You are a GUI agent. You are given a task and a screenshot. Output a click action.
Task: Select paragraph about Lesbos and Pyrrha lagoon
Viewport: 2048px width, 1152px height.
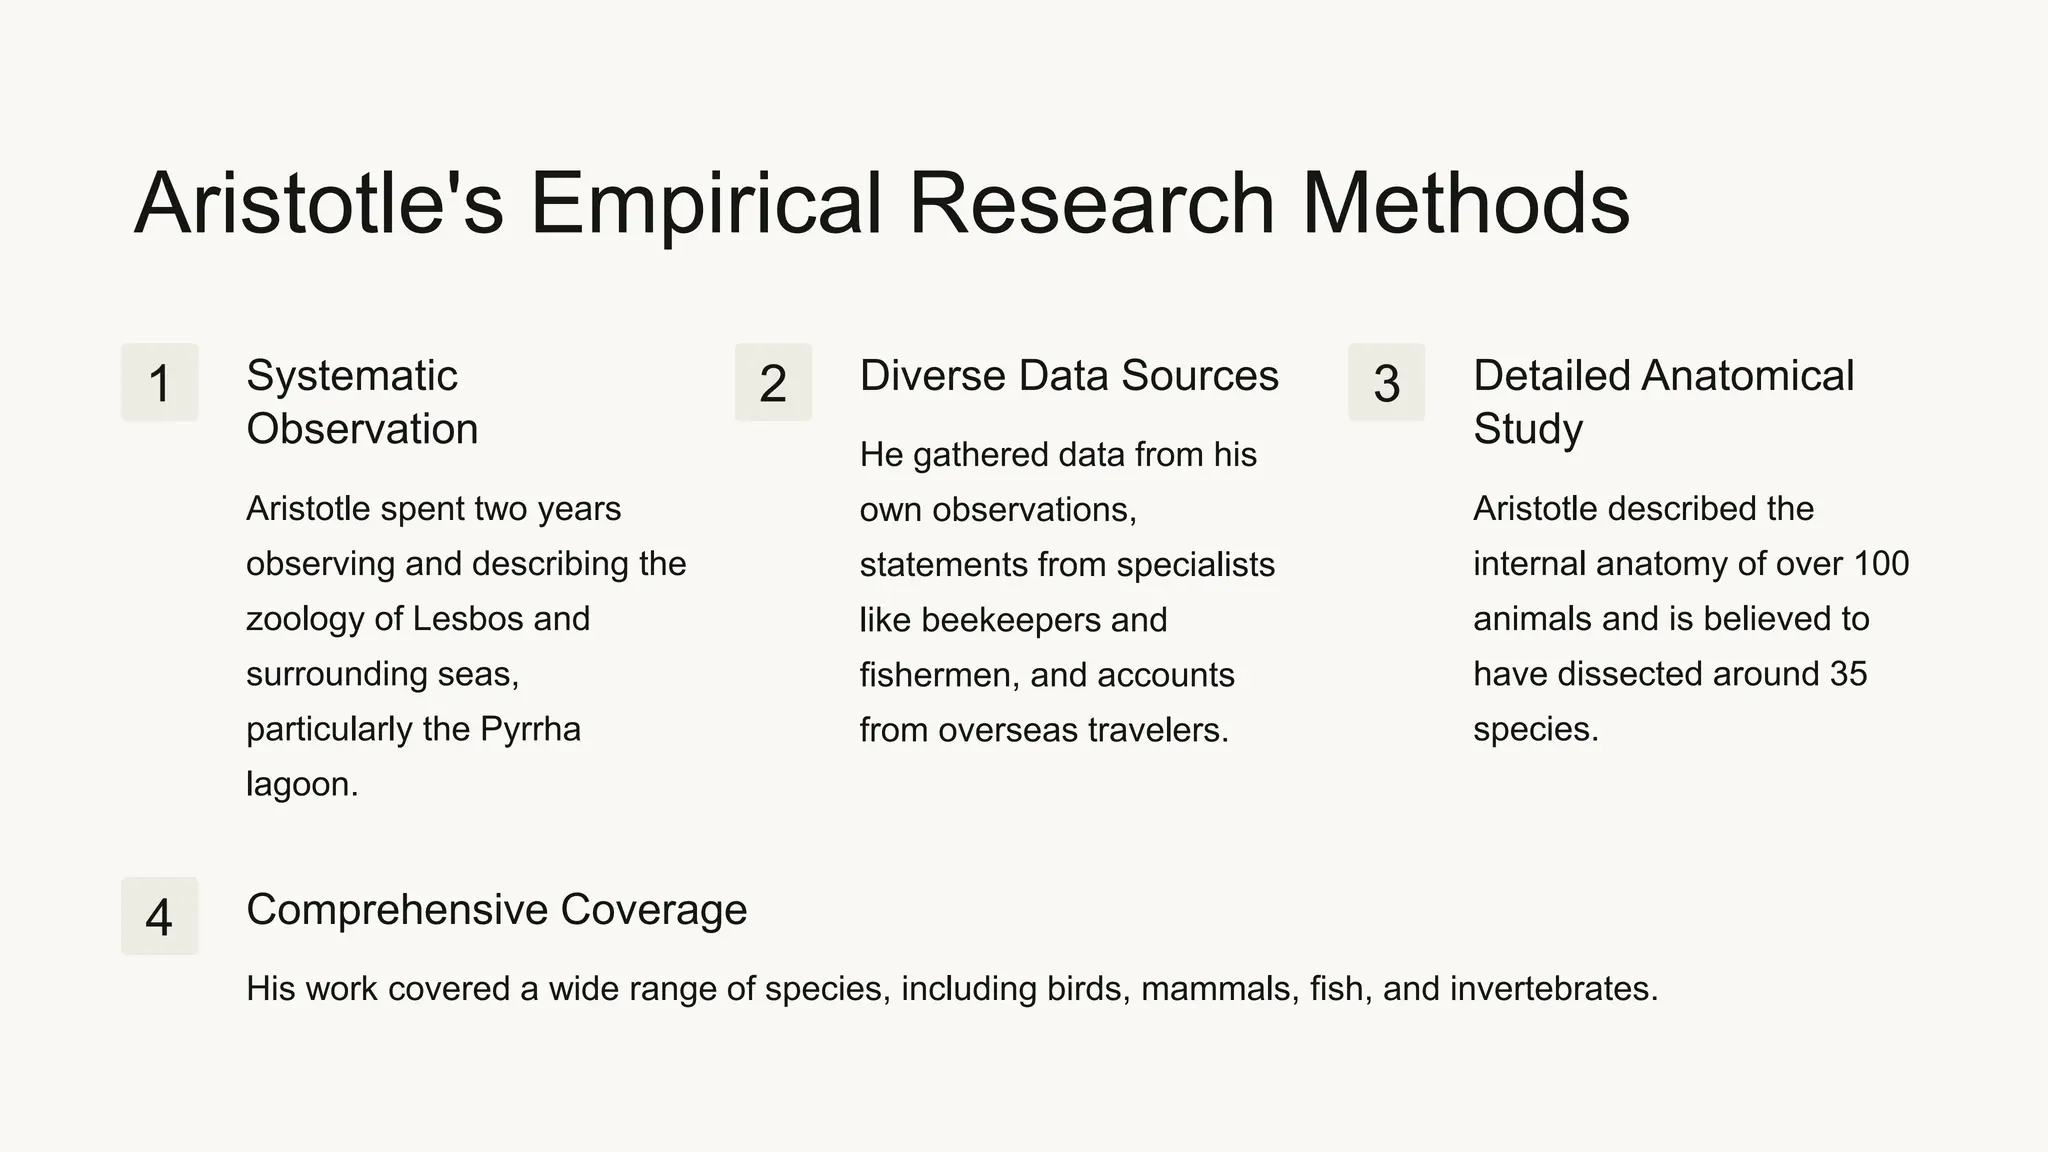pyautogui.click(x=466, y=646)
